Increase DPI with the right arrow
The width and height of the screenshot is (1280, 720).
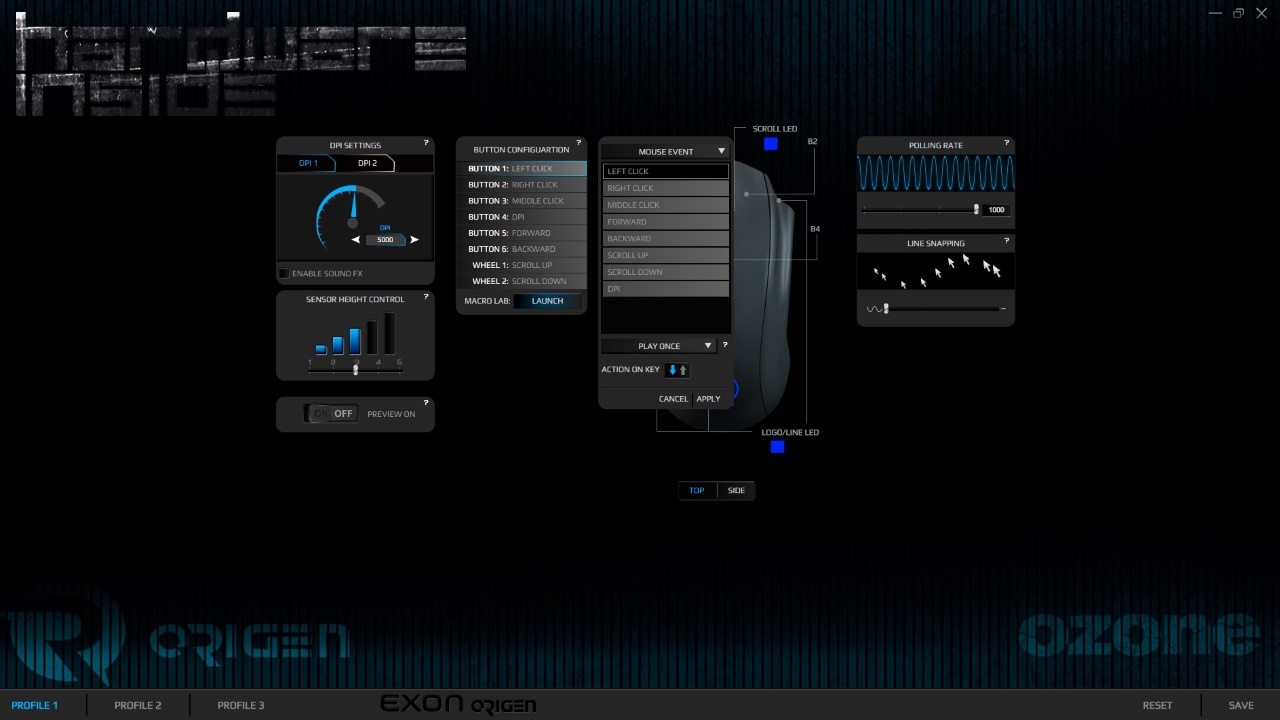pyautogui.click(x=414, y=240)
